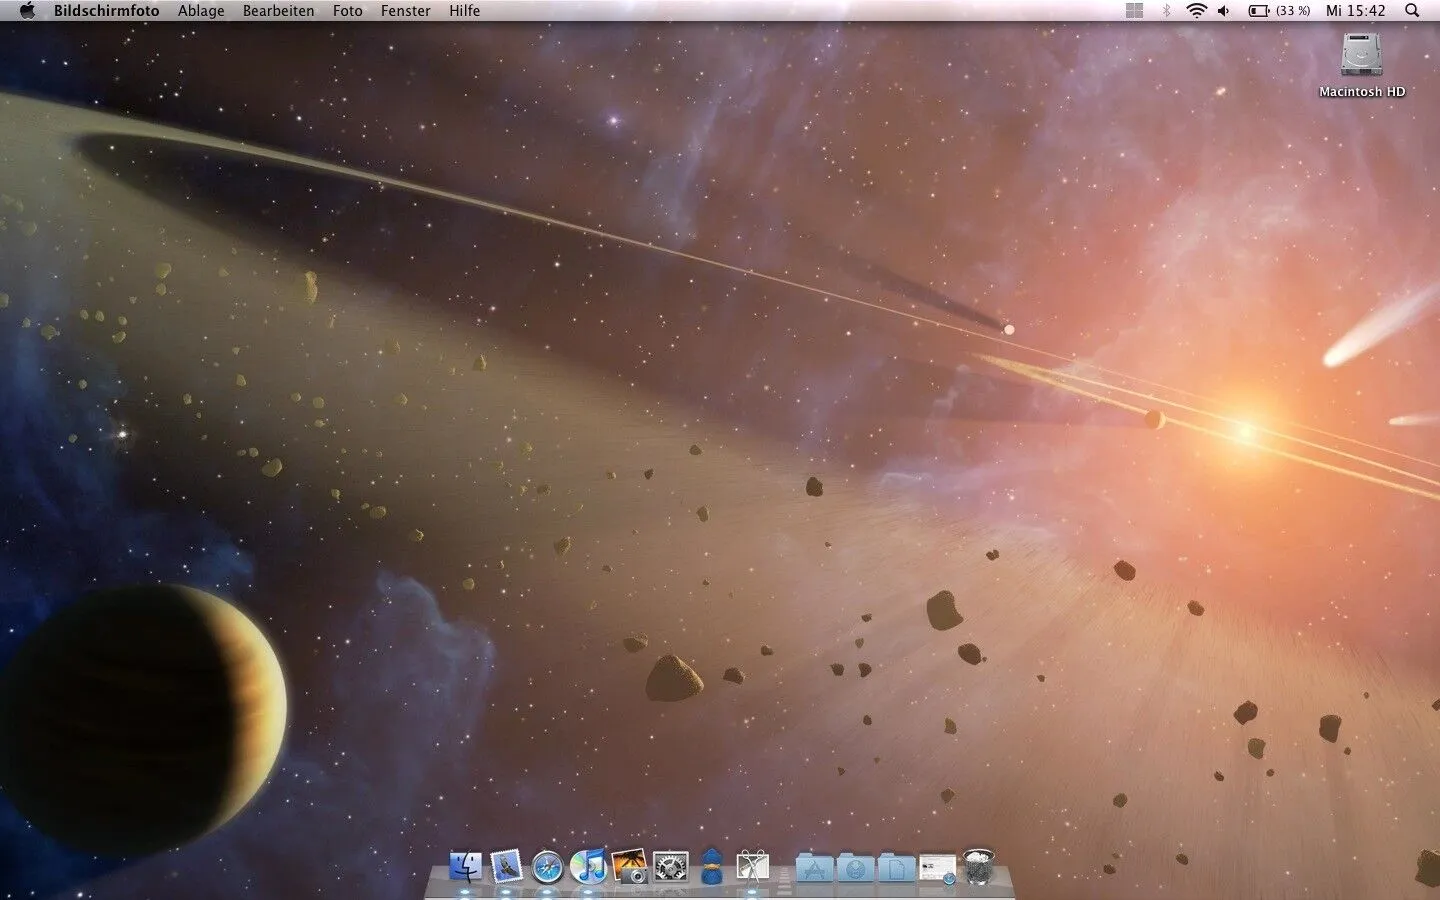This screenshot has width=1440, height=900.
Task: Open the volume control in menu bar
Action: click(1224, 11)
